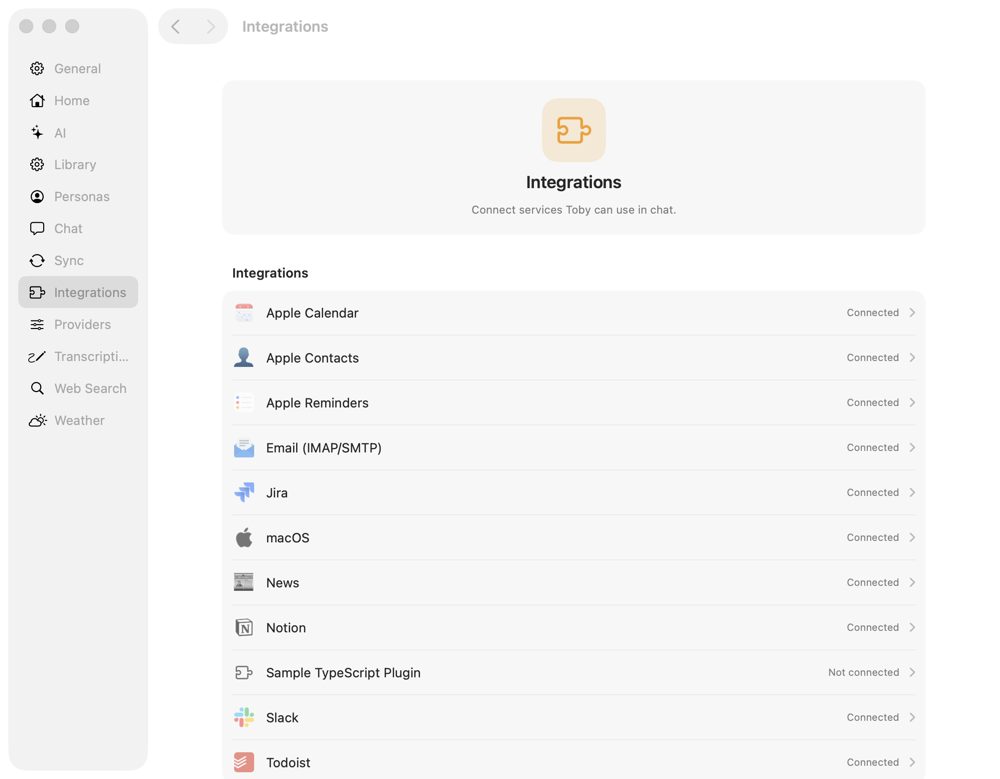Image resolution: width=1000 pixels, height=779 pixels.
Task: Click the Chat bubble icon
Action: [x=37, y=228]
